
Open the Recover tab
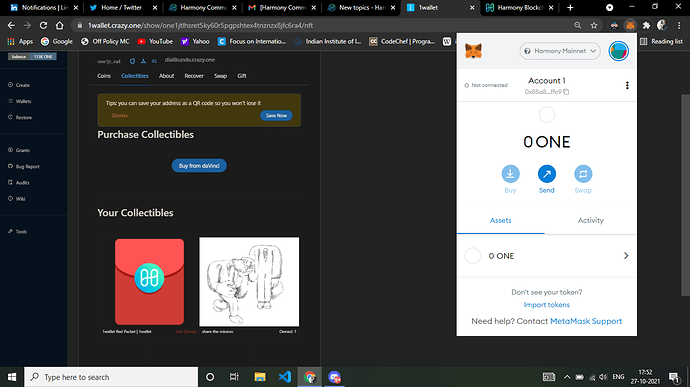coord(194,76)
